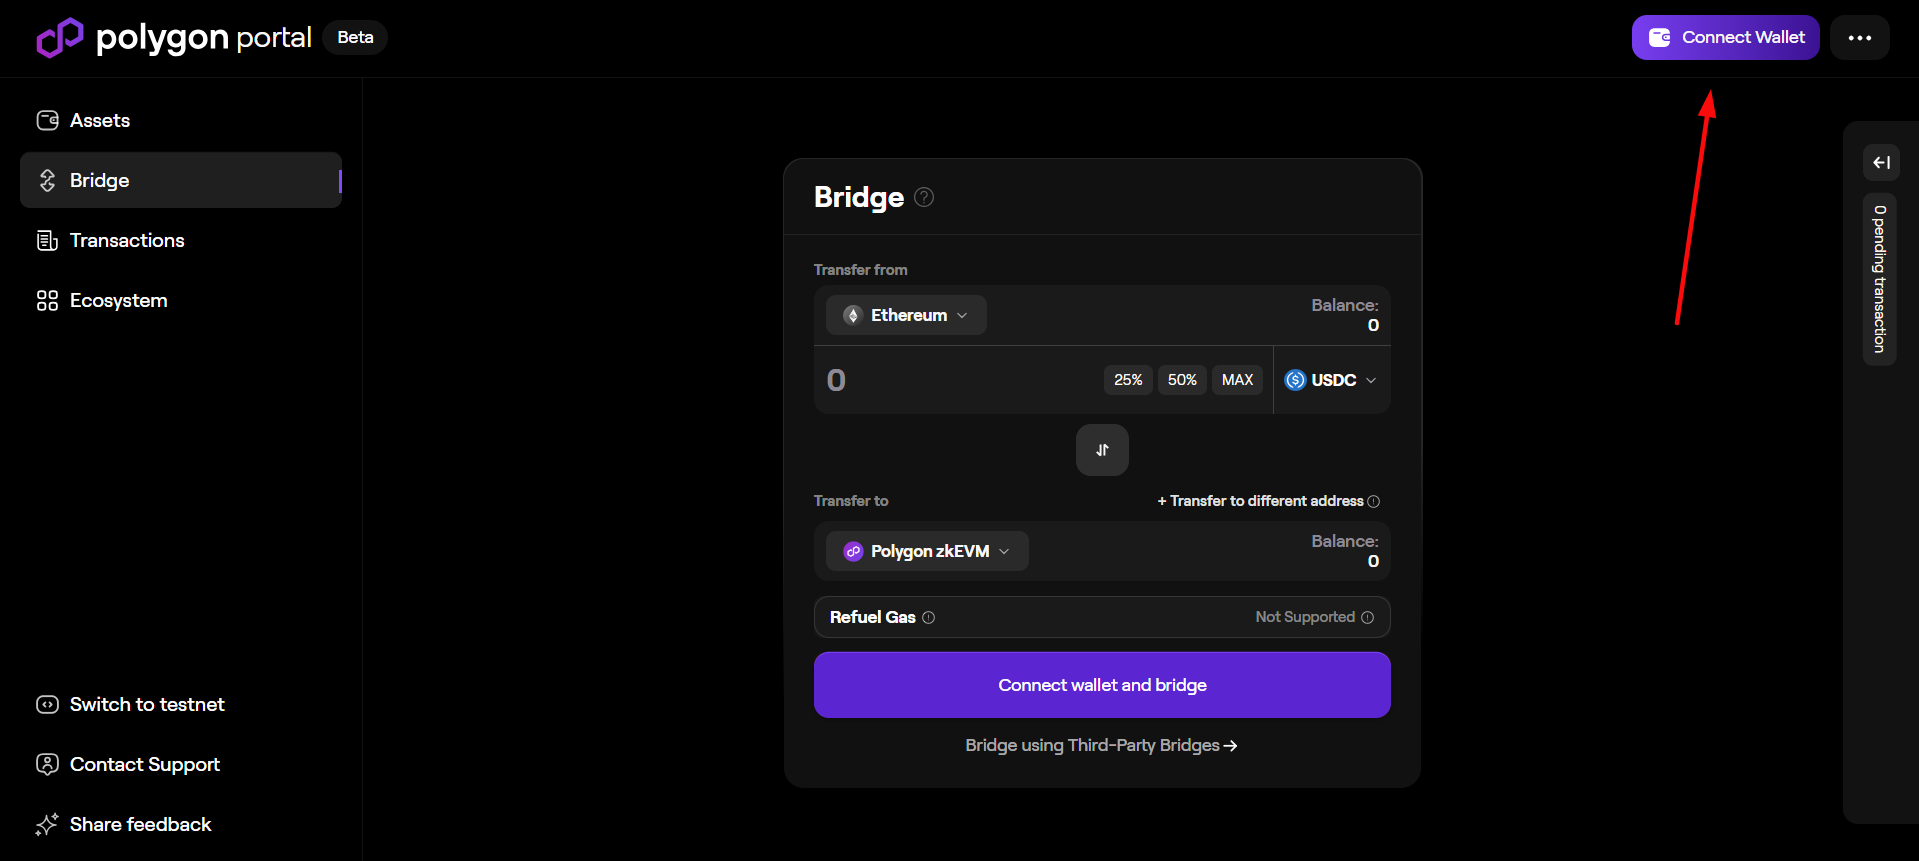Click Connect wallet and bridge button
Viewport: 1919px width, 861px height.
[1102, 685]
